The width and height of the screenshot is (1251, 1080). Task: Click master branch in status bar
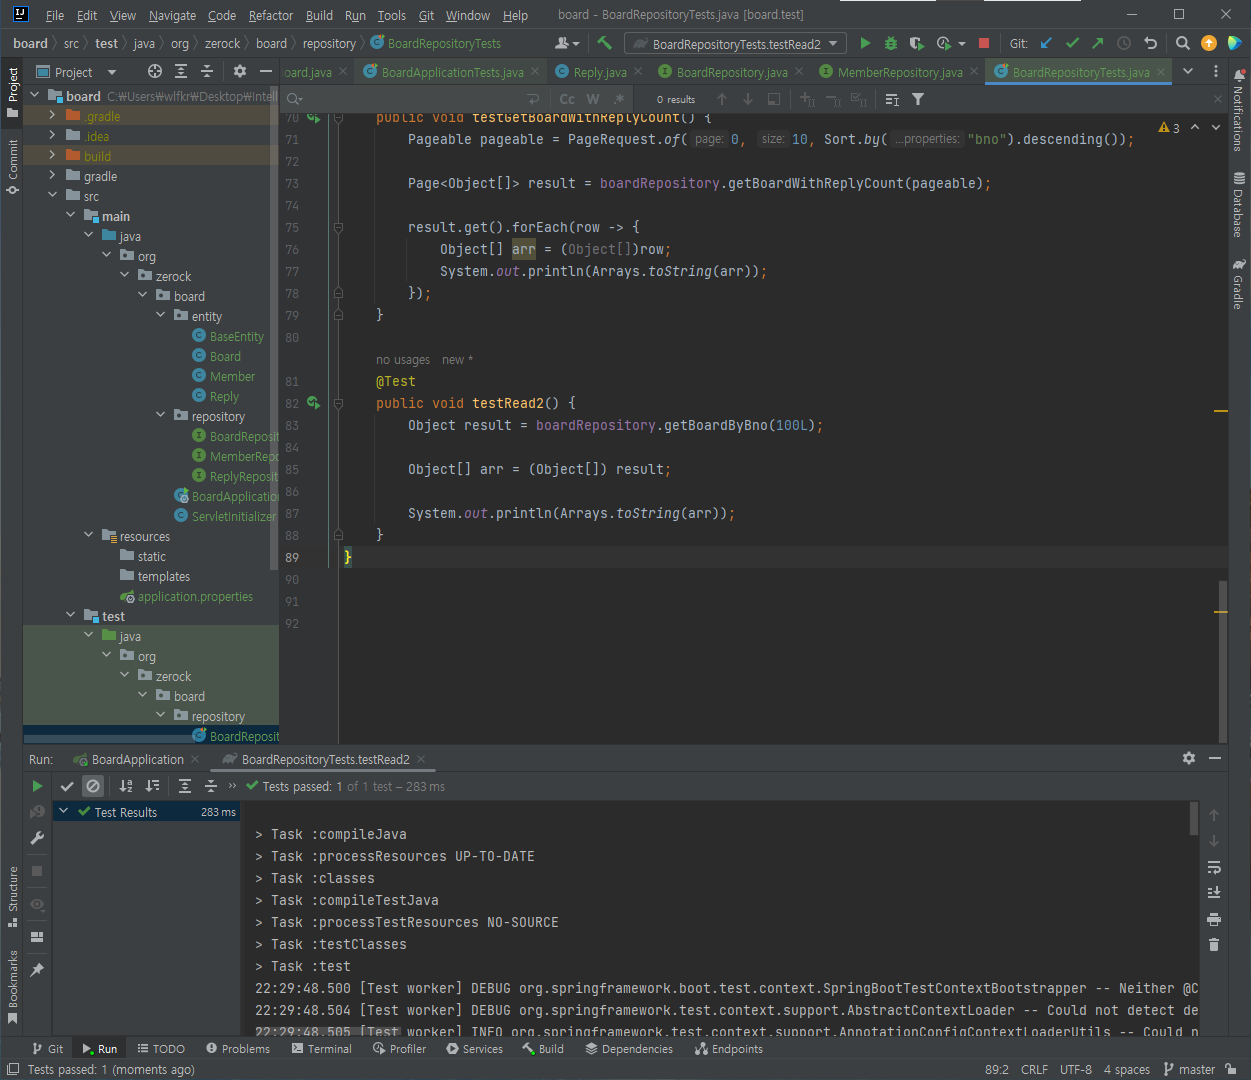click(1189, 1069)
